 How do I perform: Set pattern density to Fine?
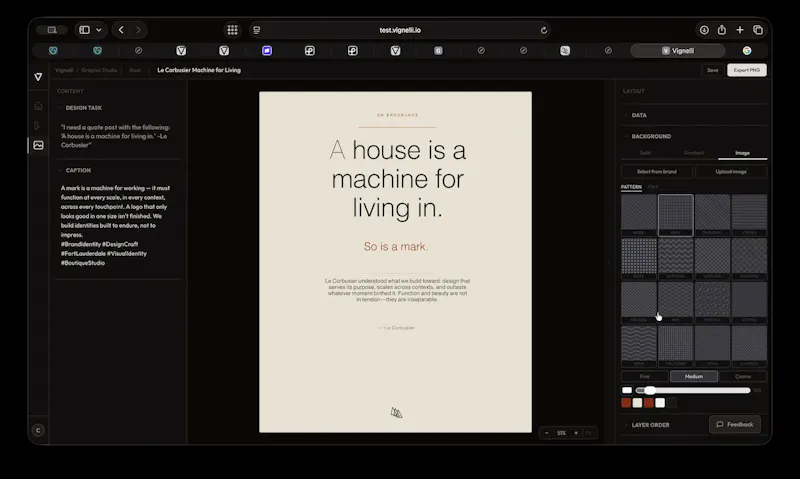[645, 376]
